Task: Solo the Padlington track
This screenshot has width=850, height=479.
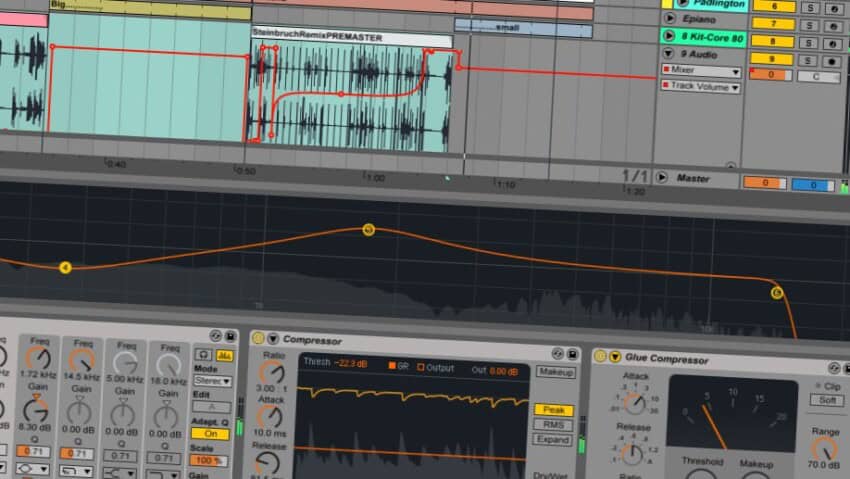Action: pos(810,8)
